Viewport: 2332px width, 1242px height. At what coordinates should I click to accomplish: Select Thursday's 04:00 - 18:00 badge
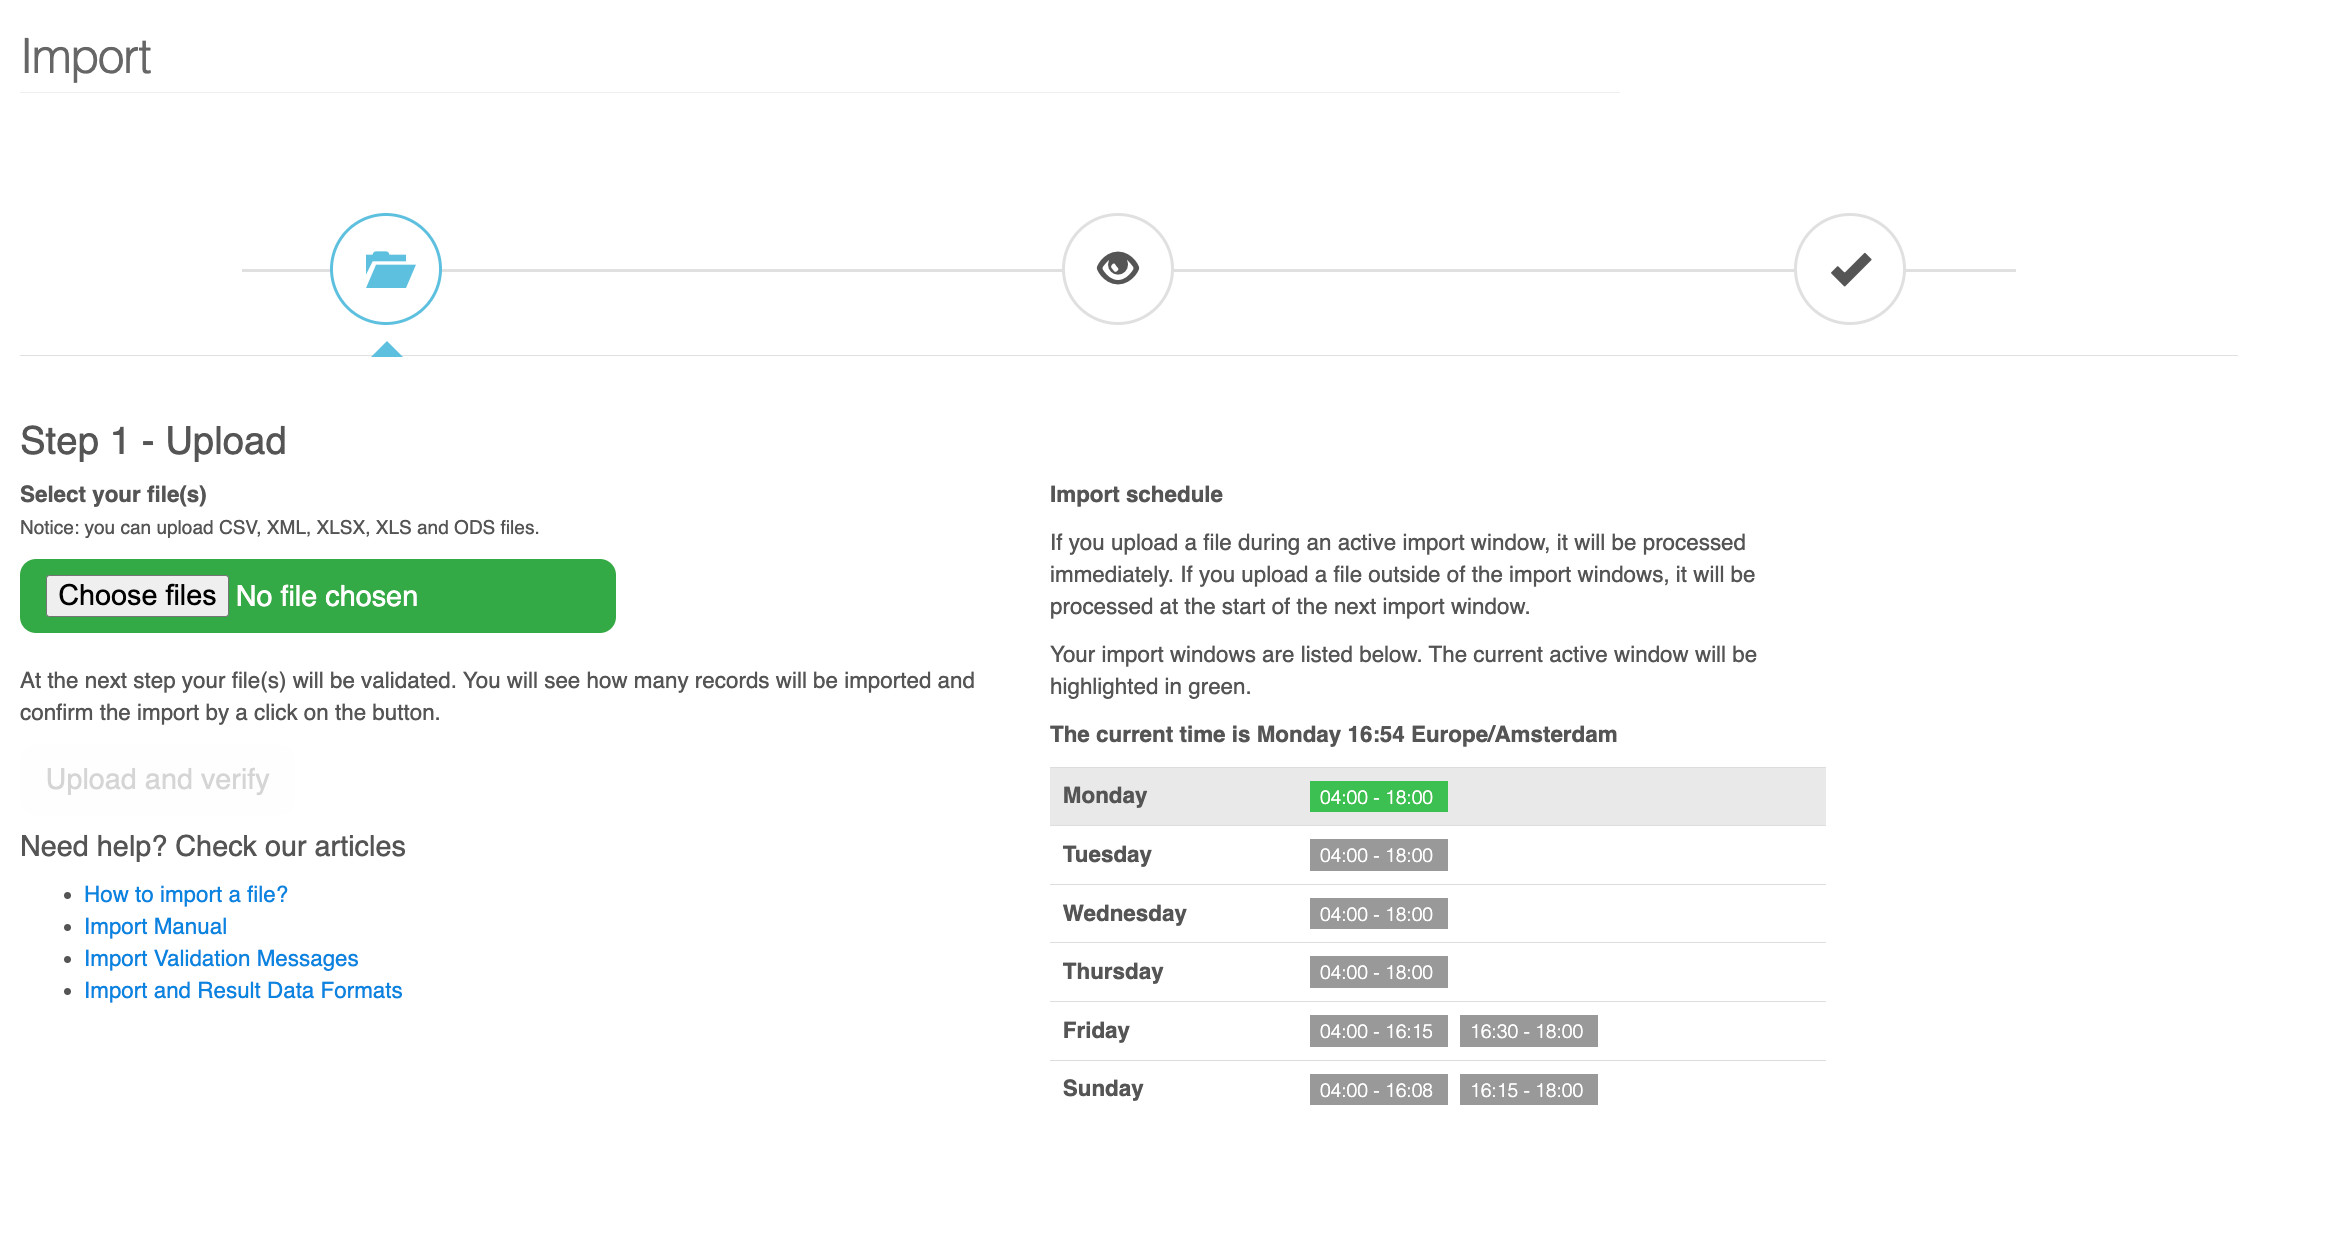click(x=1378, y=971)
